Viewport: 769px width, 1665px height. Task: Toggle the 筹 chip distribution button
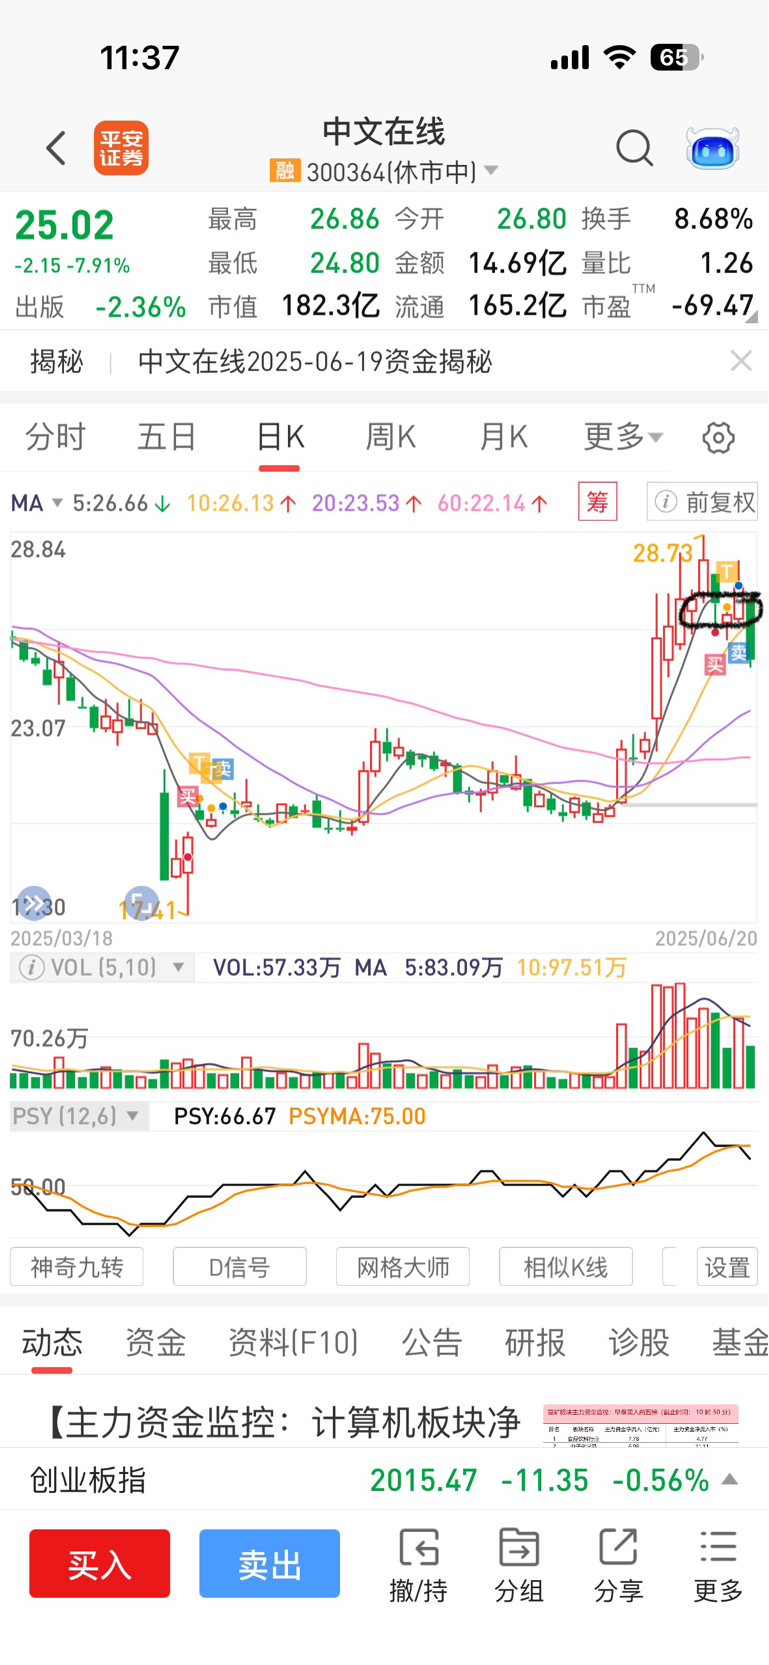[x=598, y=502]
